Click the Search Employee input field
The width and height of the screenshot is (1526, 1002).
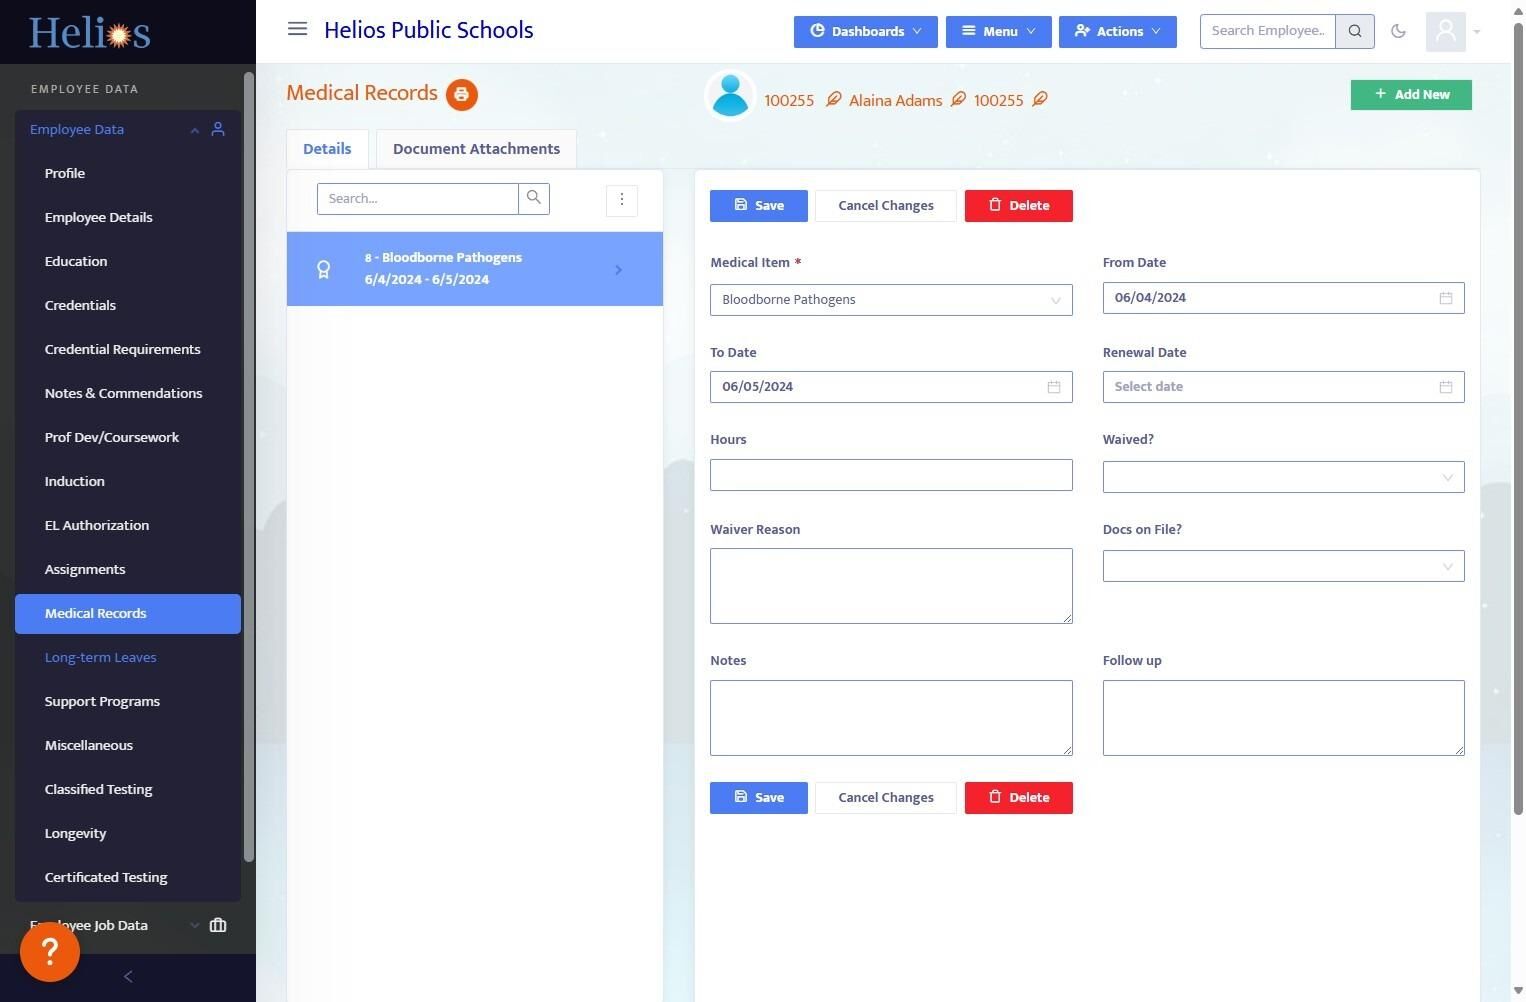1268,31
